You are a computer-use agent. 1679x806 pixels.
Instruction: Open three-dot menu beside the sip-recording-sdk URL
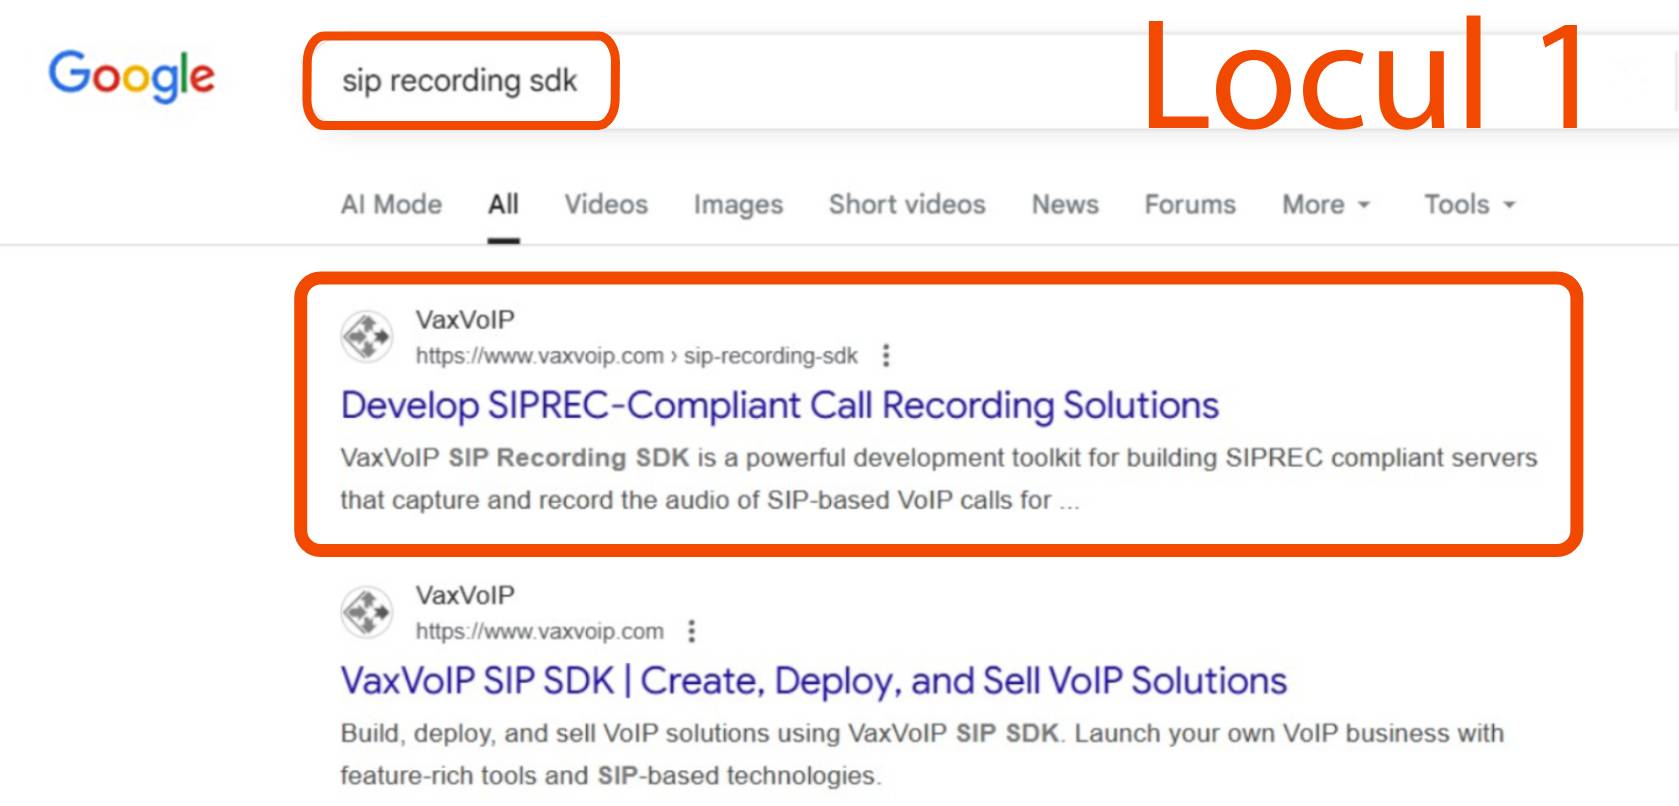[x=886, y=356]
